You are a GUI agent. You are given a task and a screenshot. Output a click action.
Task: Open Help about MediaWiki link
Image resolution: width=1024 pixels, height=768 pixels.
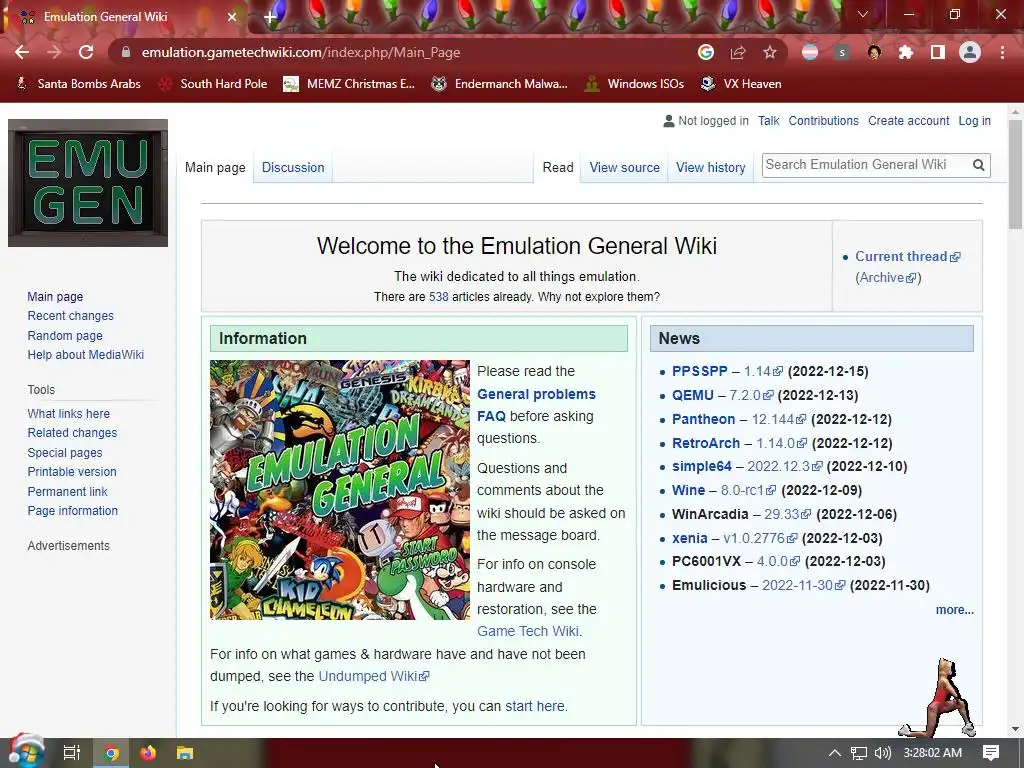pos(86,355)
